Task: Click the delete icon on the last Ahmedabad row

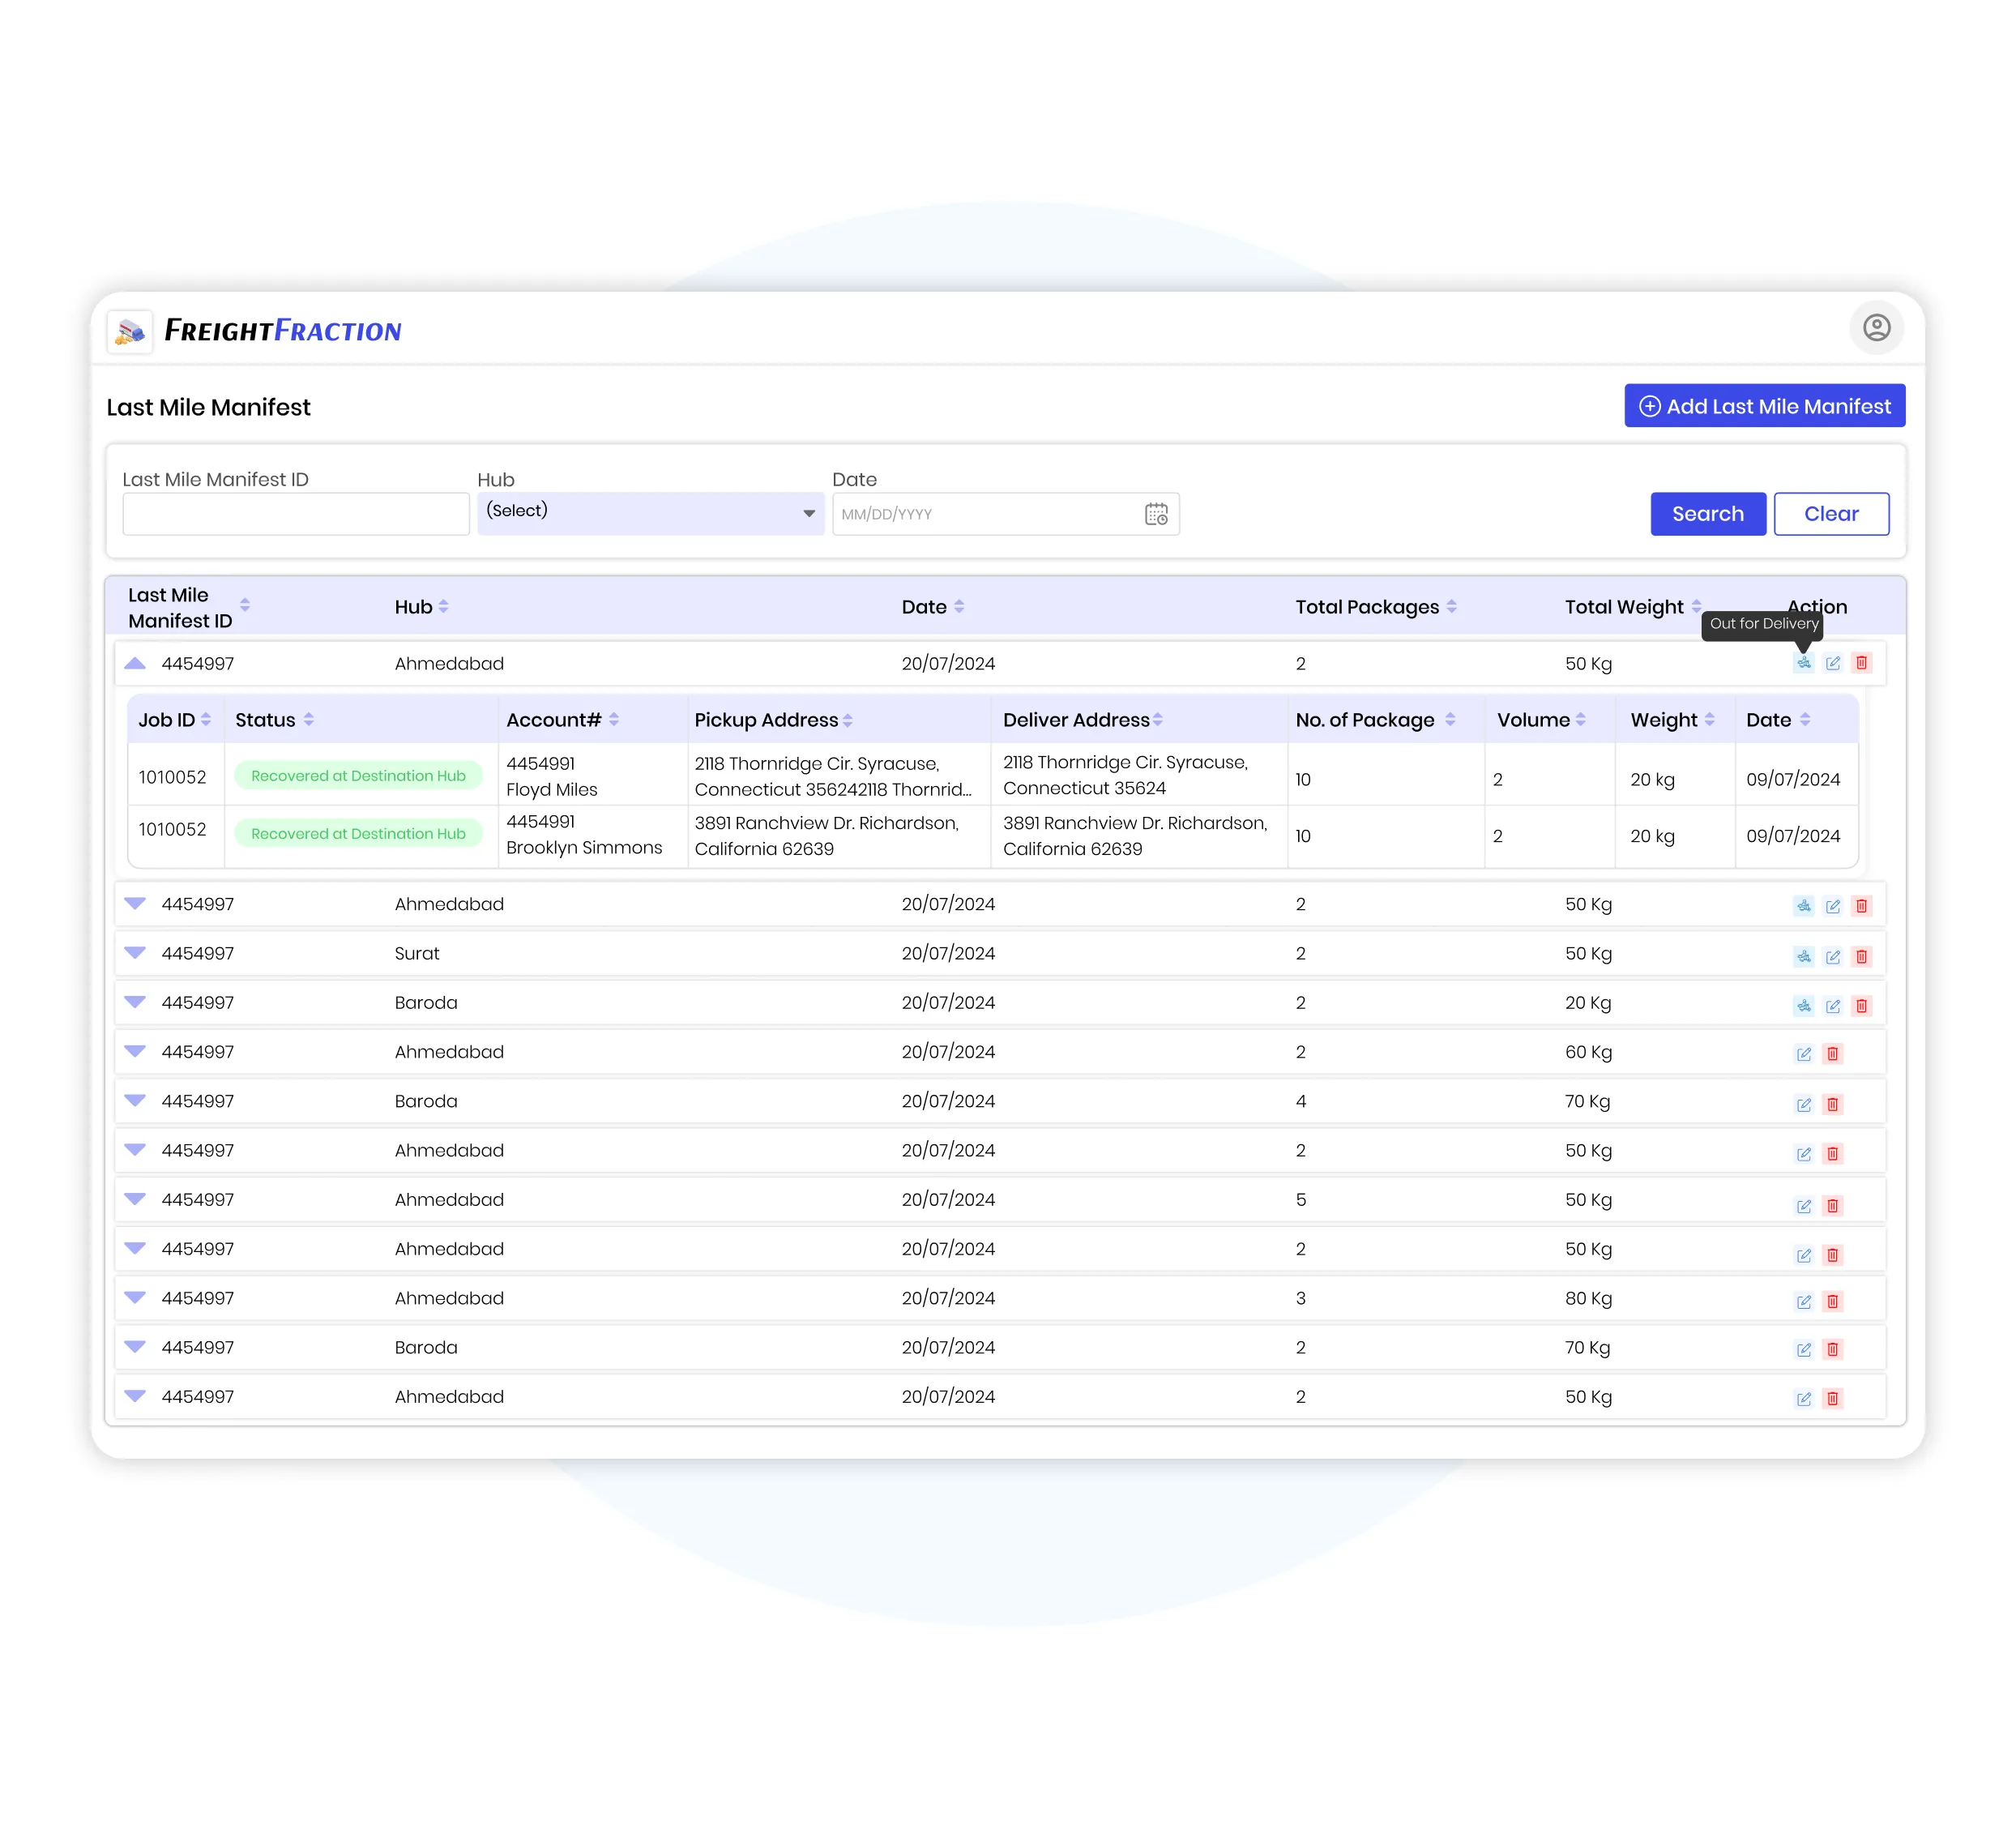Action: tap(1833, 1399)
